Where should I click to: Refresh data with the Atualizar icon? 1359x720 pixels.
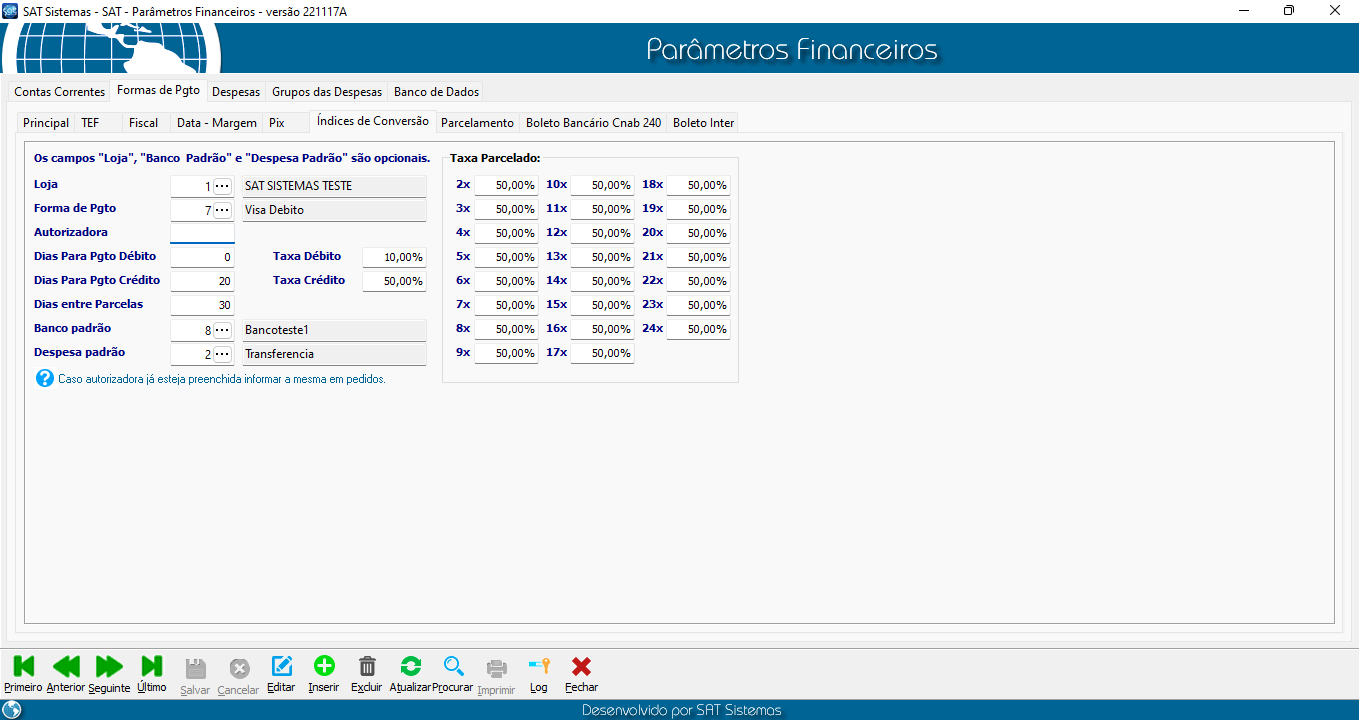tap(410, 667)
